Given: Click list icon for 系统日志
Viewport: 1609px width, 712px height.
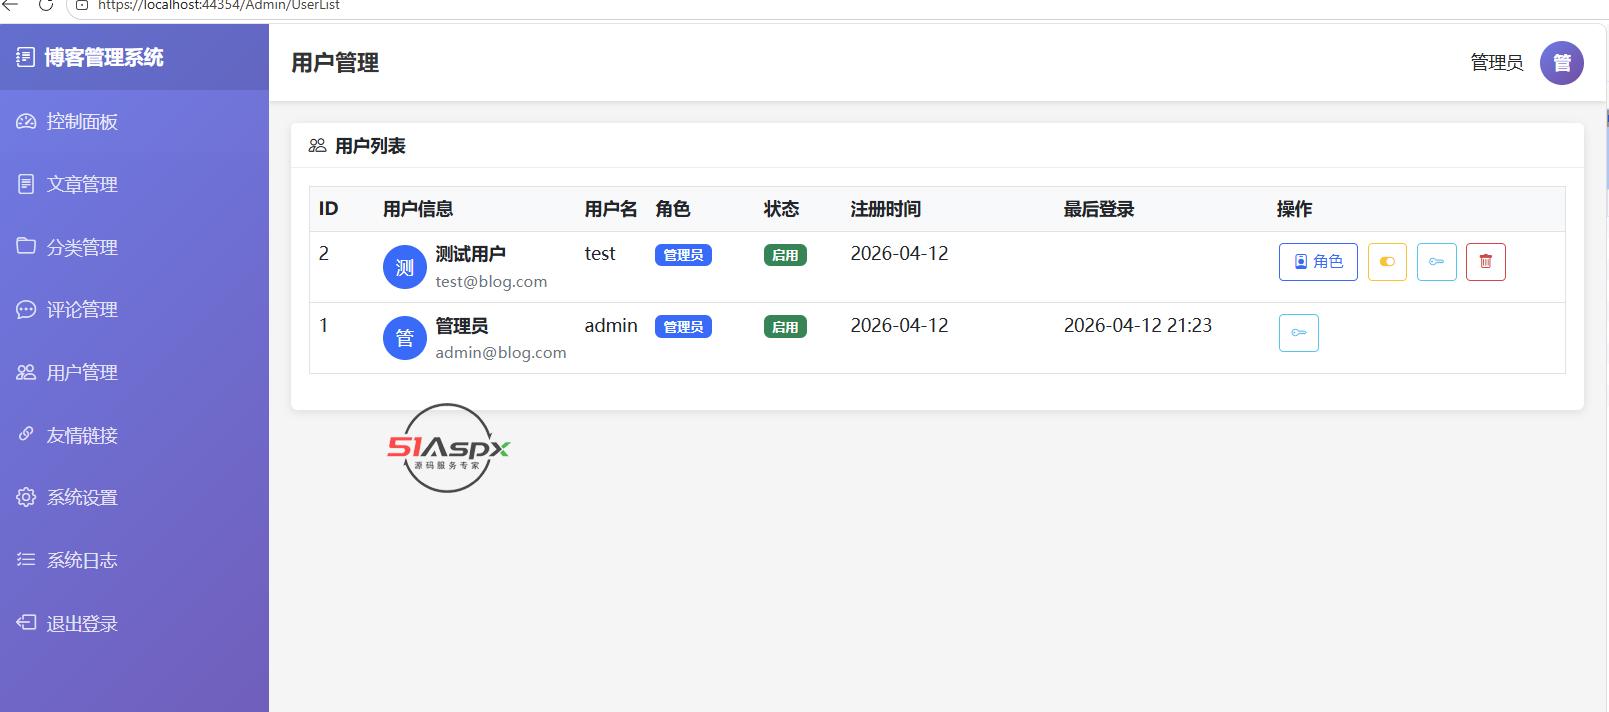Looking at the screenshot, I should point(26,560).
